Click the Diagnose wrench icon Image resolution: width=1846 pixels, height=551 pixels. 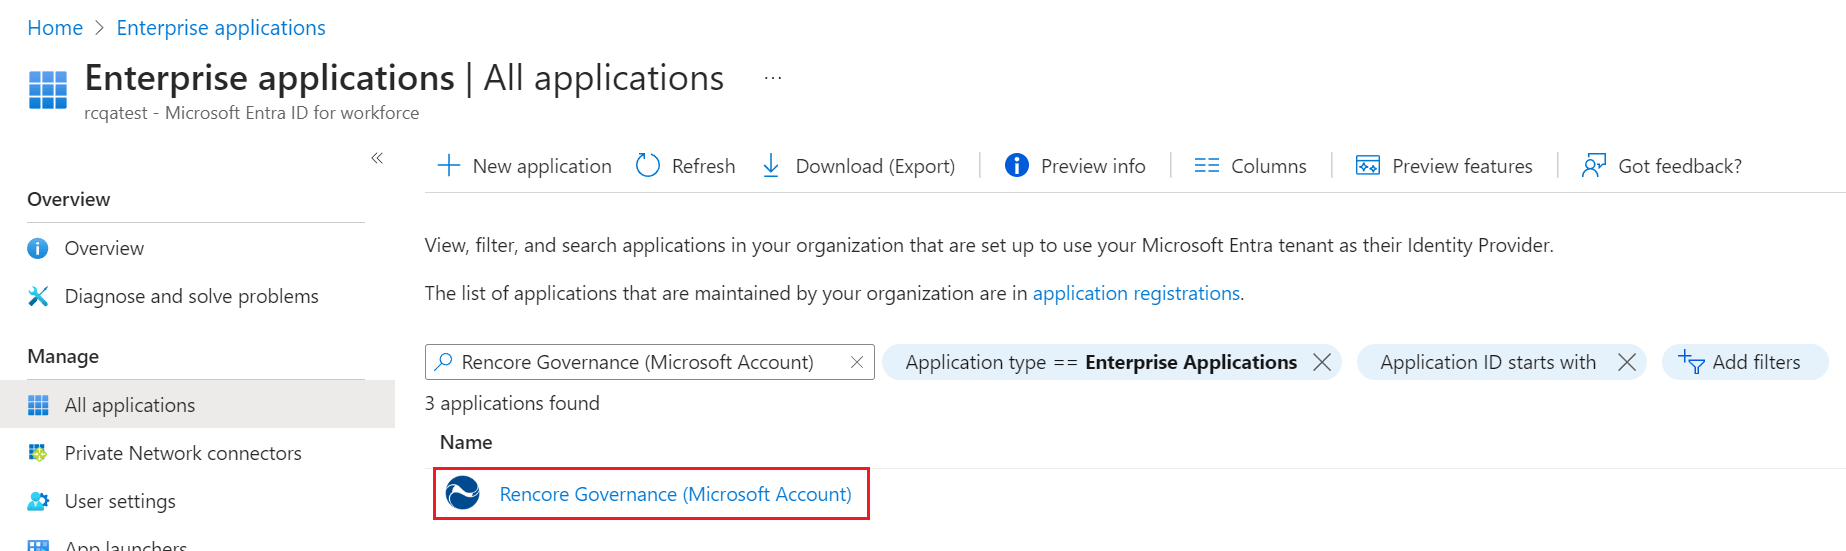pos(38,296)
